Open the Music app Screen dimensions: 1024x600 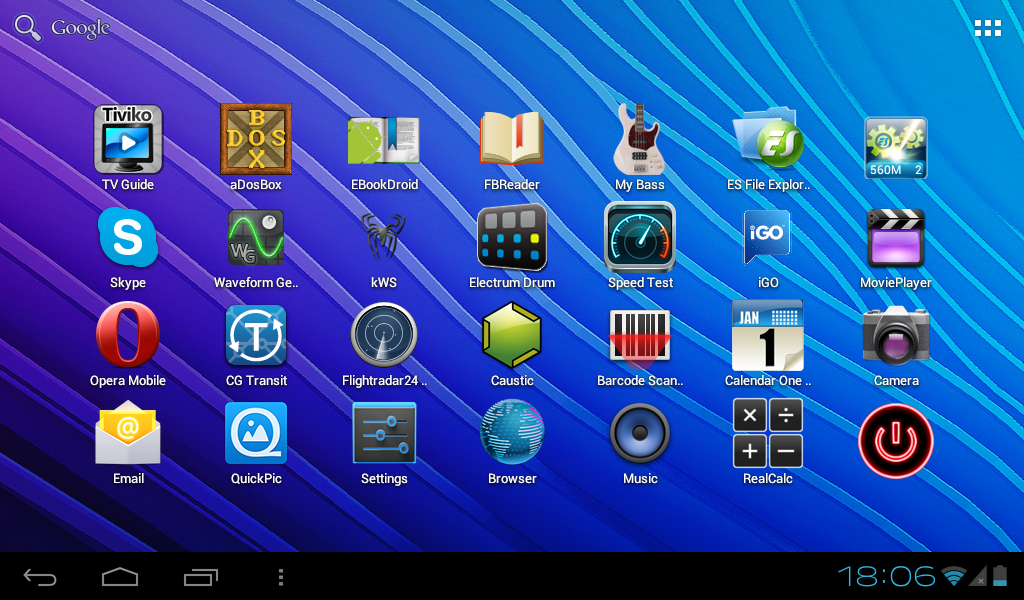tap(640, 433)
